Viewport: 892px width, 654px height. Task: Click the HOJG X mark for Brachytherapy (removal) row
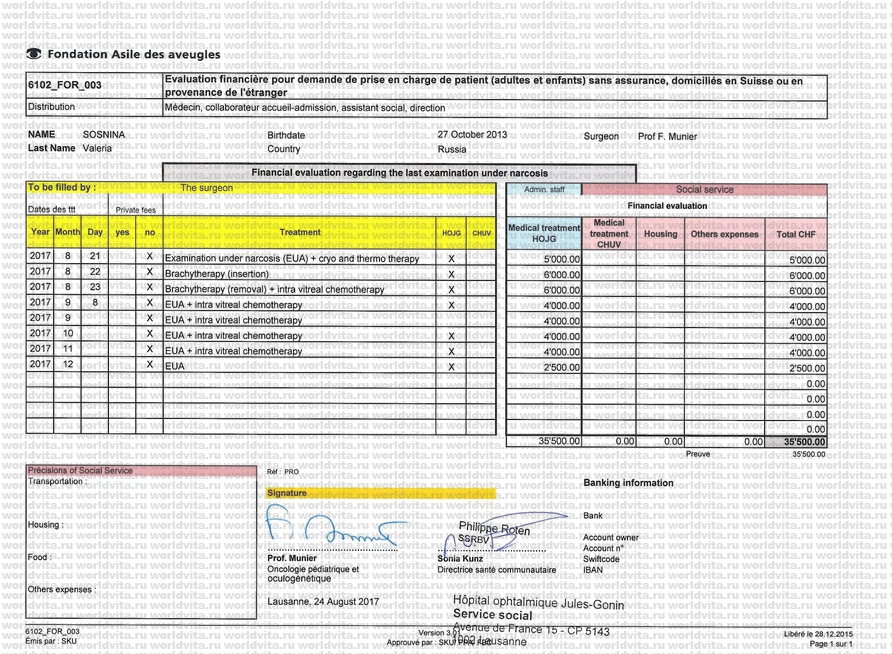click(451, 289)
